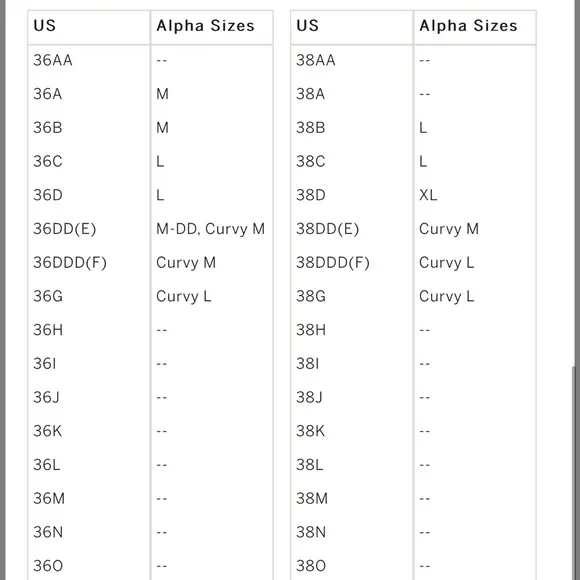
Task: Click the 38AA size cell
Action: (x=316, y=60)
